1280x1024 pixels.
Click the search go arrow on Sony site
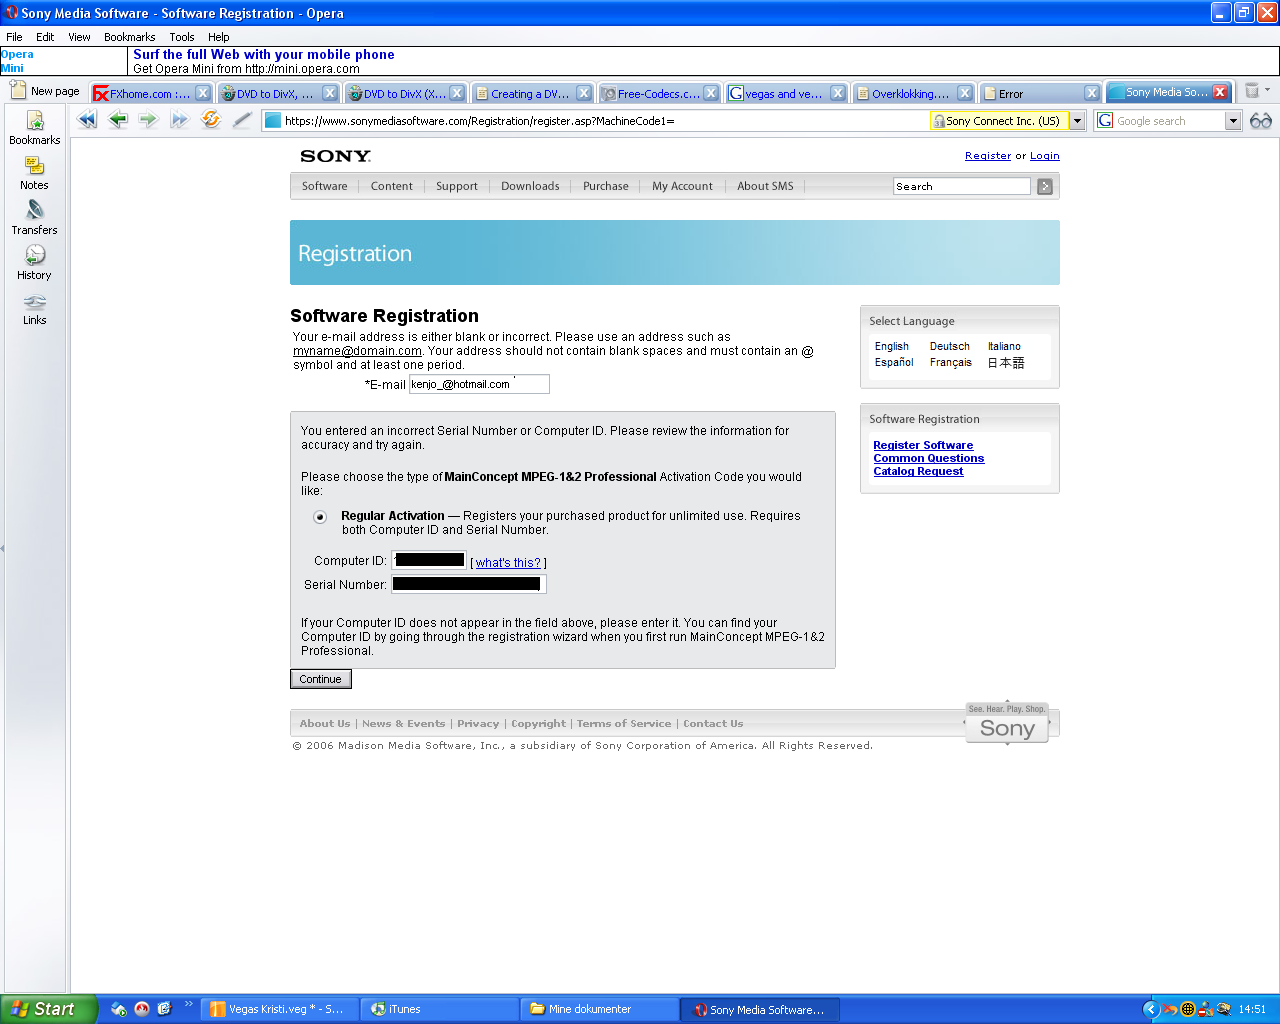pyautogui.click(x=1045, y=186)
